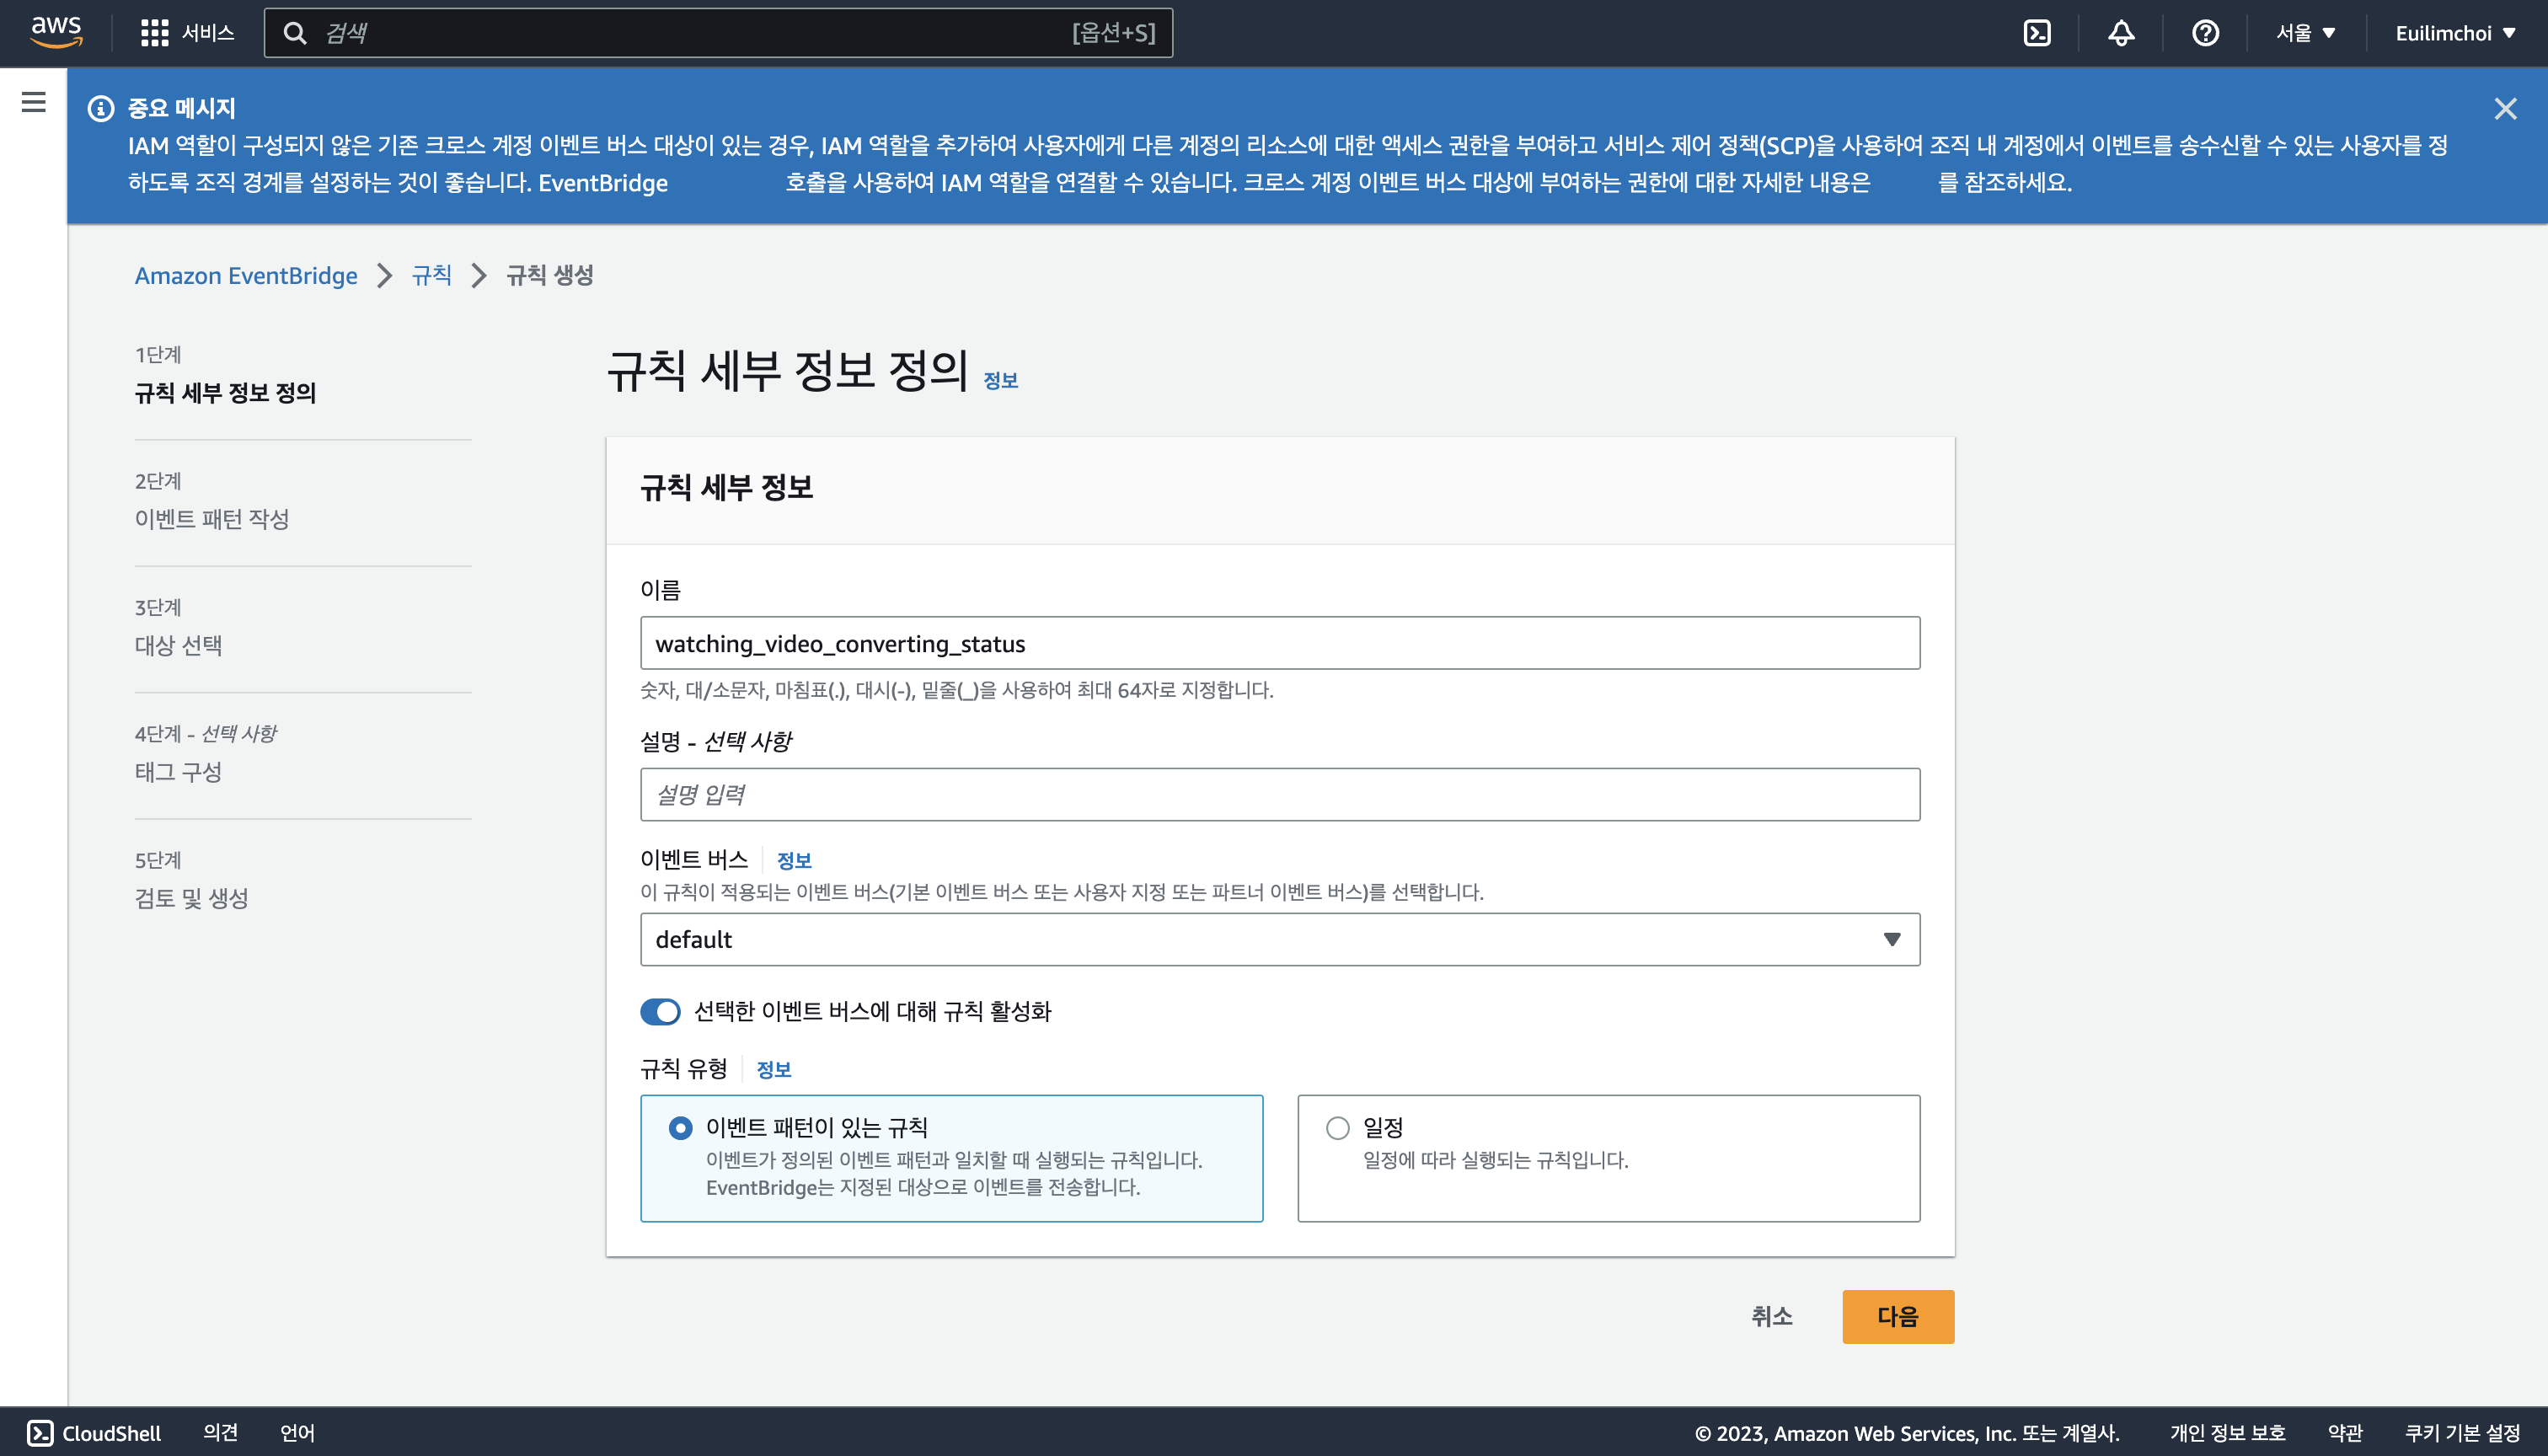Select step 5 review and create
The image size is (2548, 1456).
point(191,898)
